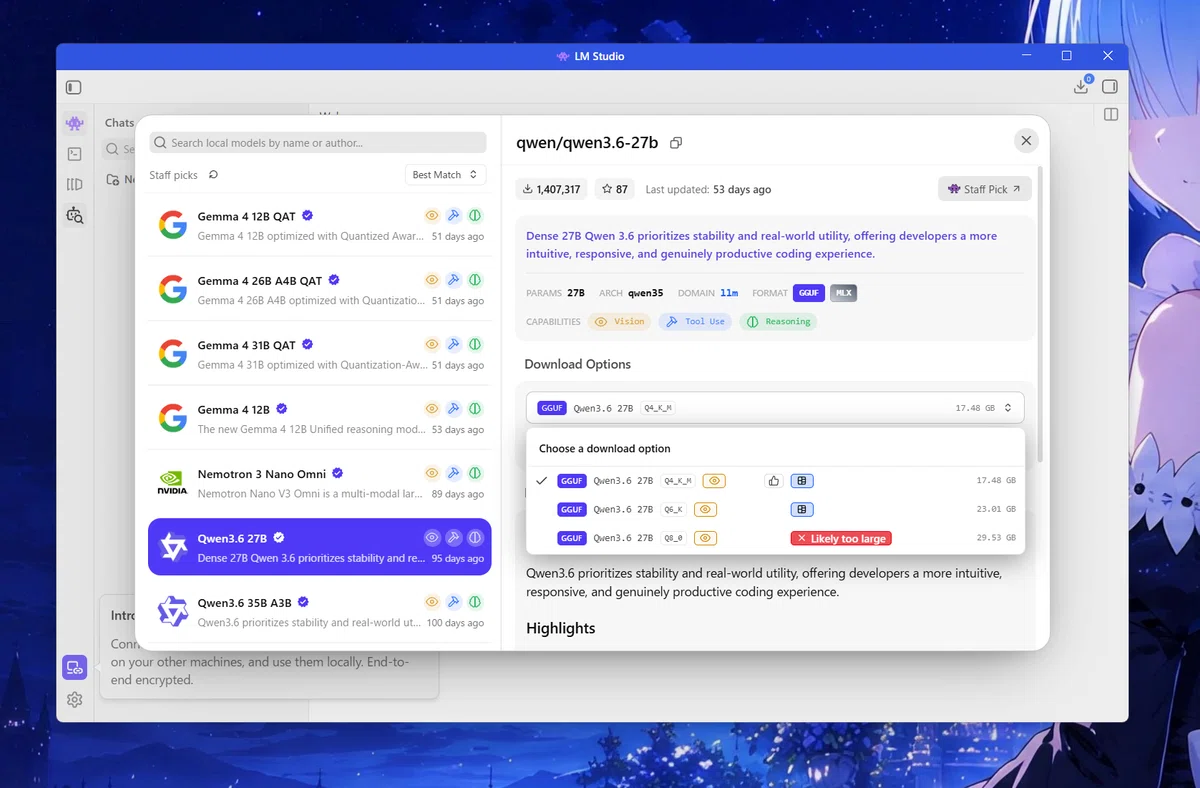Choose the Q4_K_M 17.48 GB download option
Image resolution: width=1200 pixels, height=788 pixels.
point(775,481)
